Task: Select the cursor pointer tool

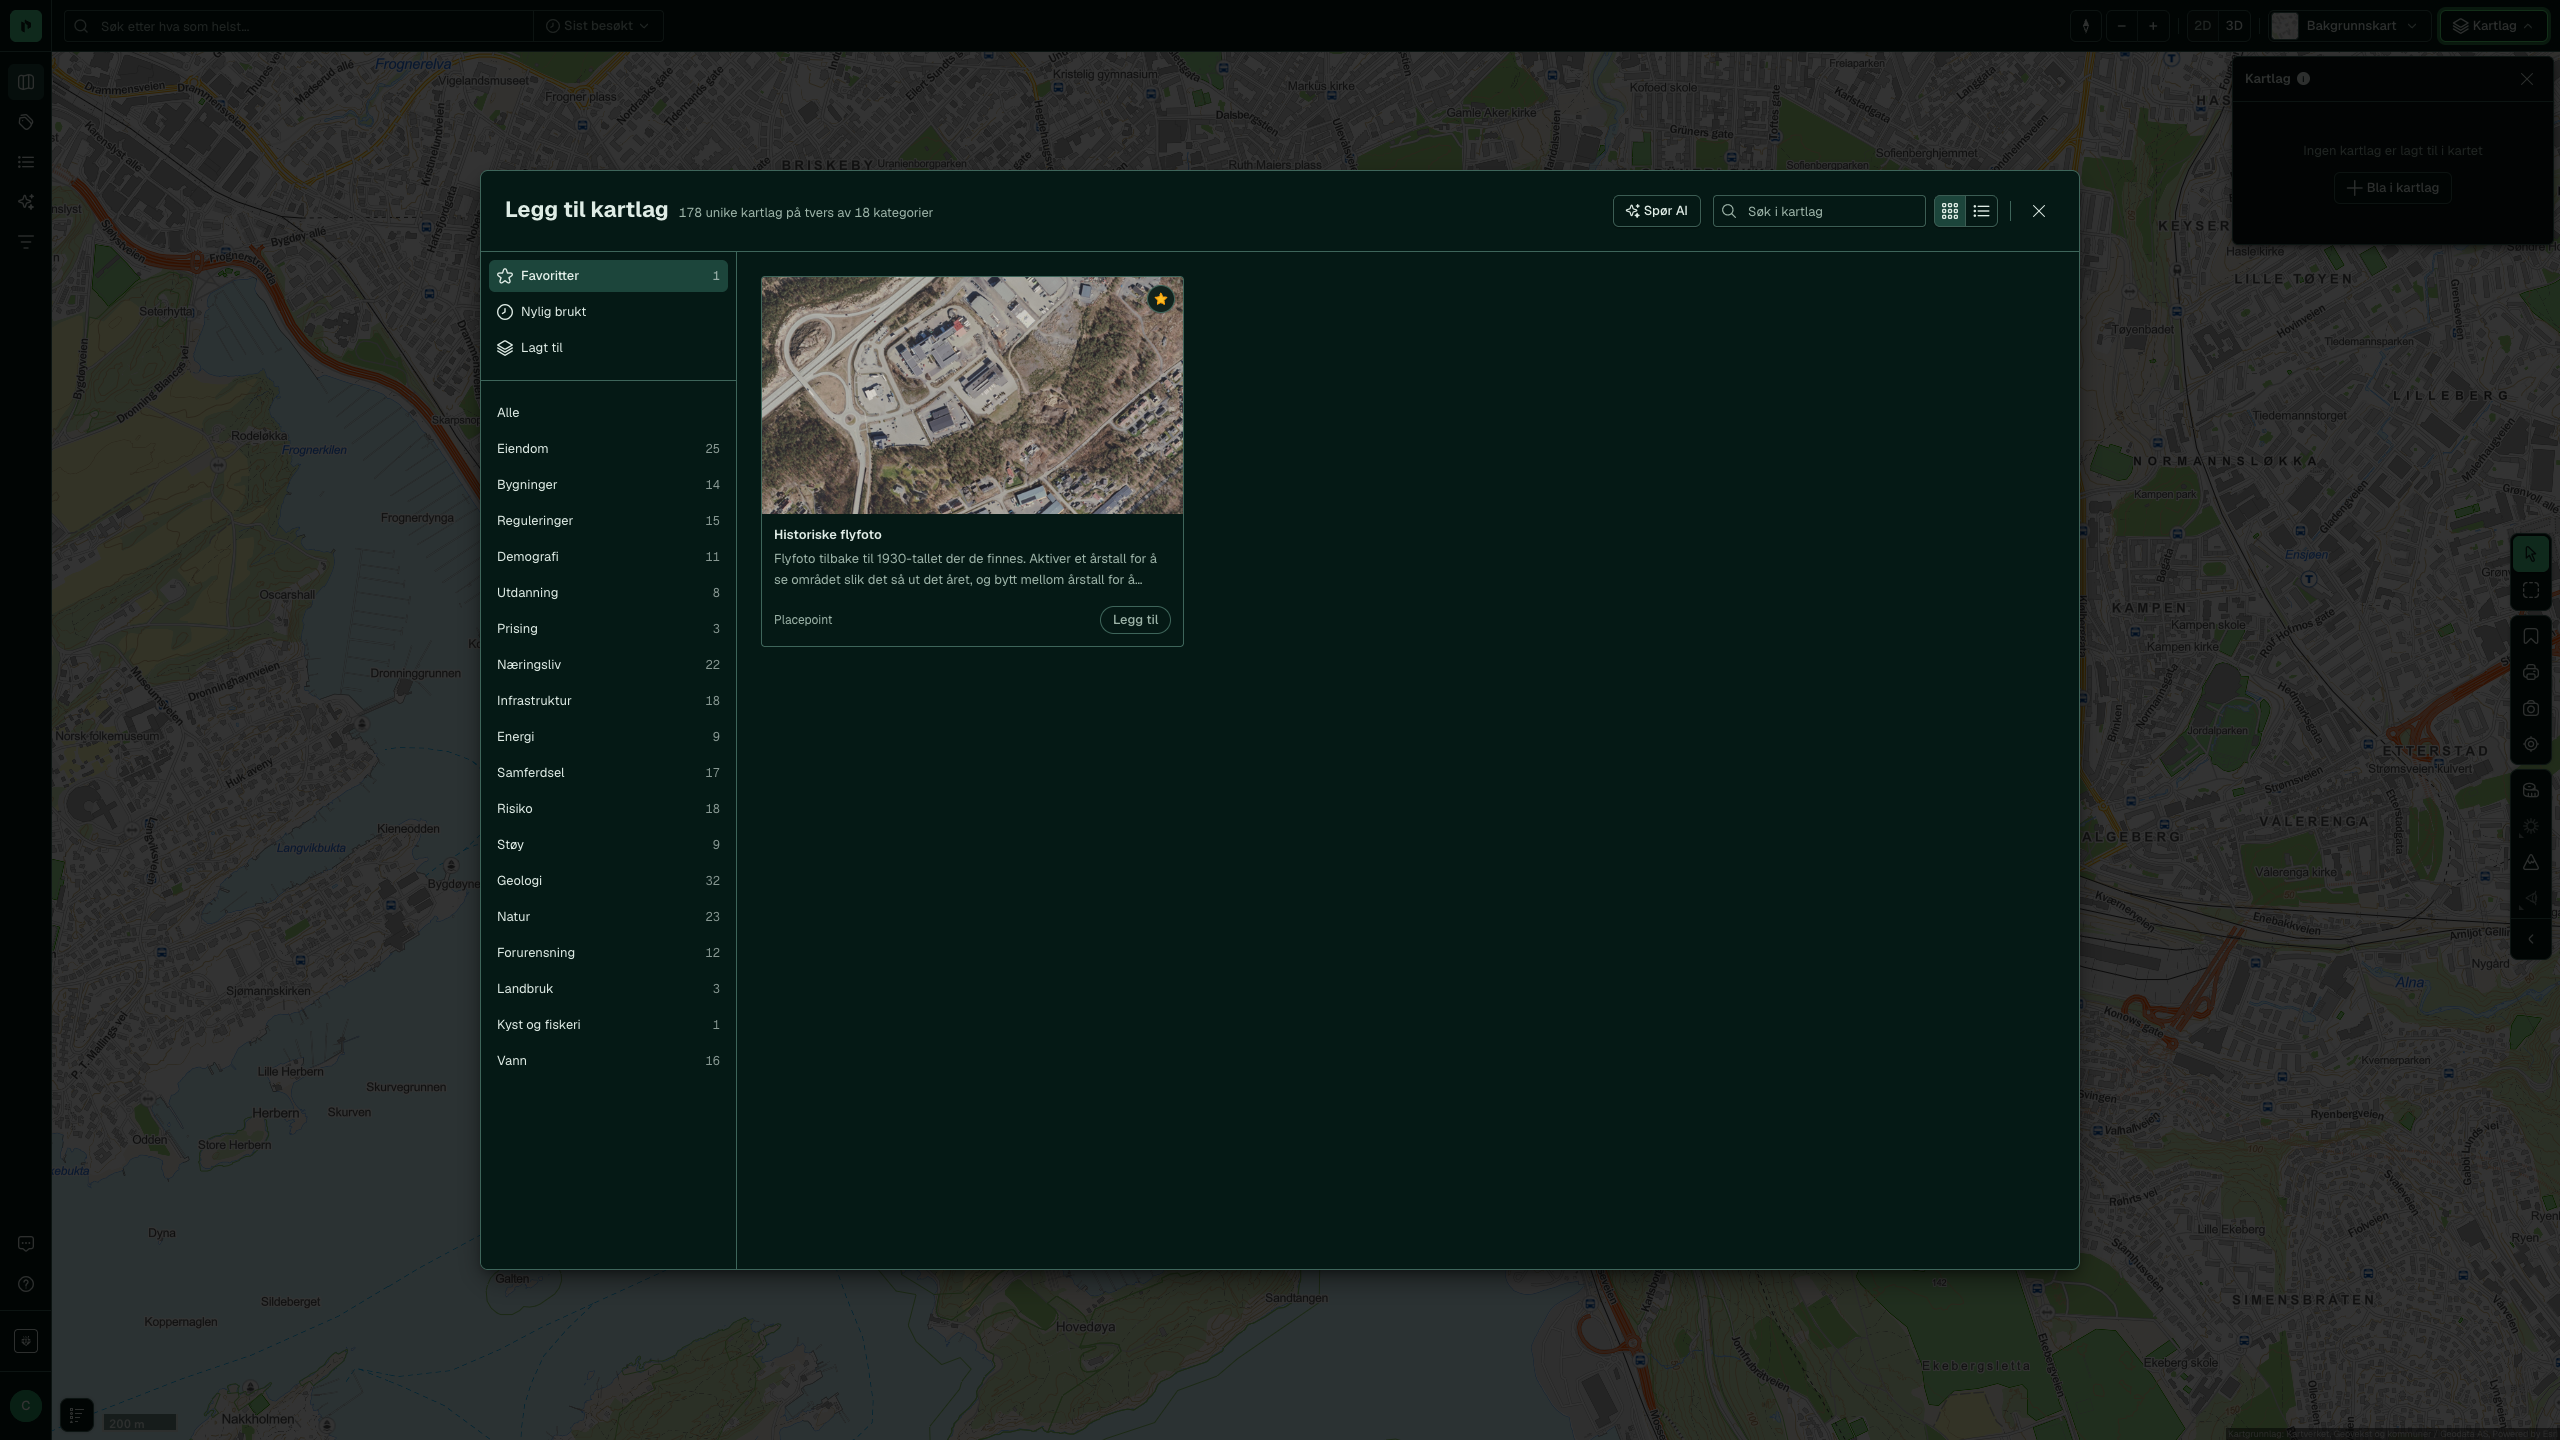Action: (x=2531, y=554)
